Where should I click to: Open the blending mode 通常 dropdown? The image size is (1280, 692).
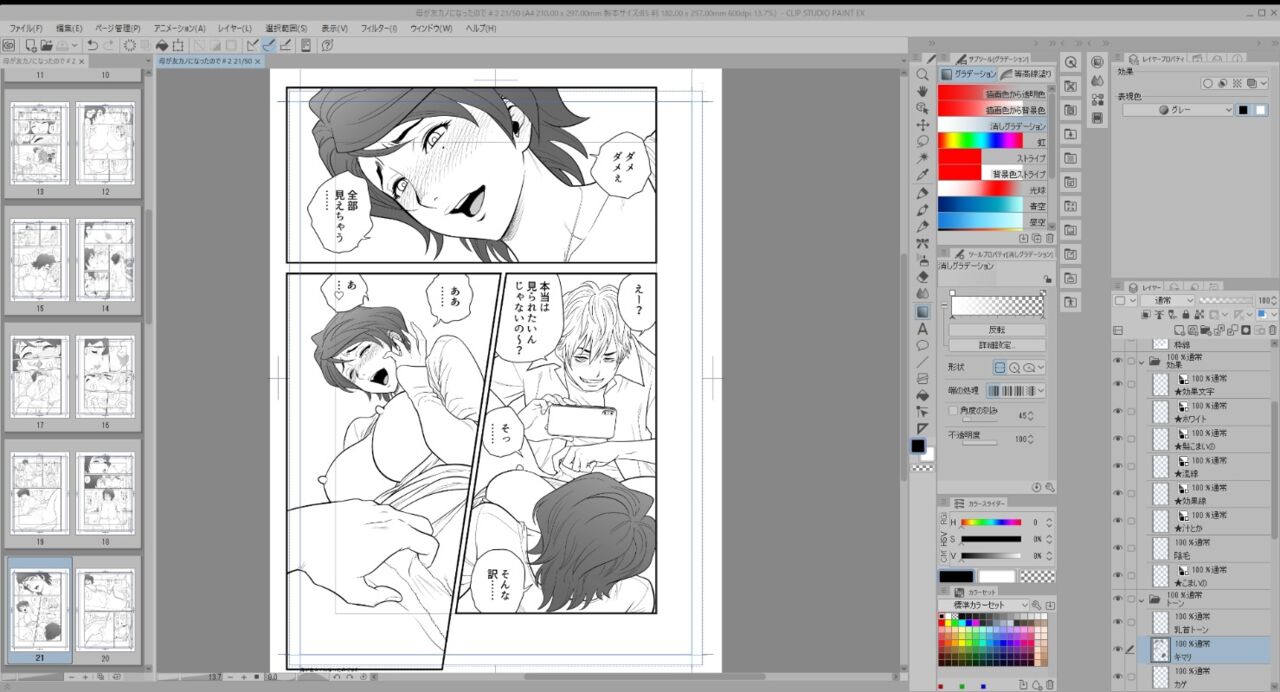1167,300
